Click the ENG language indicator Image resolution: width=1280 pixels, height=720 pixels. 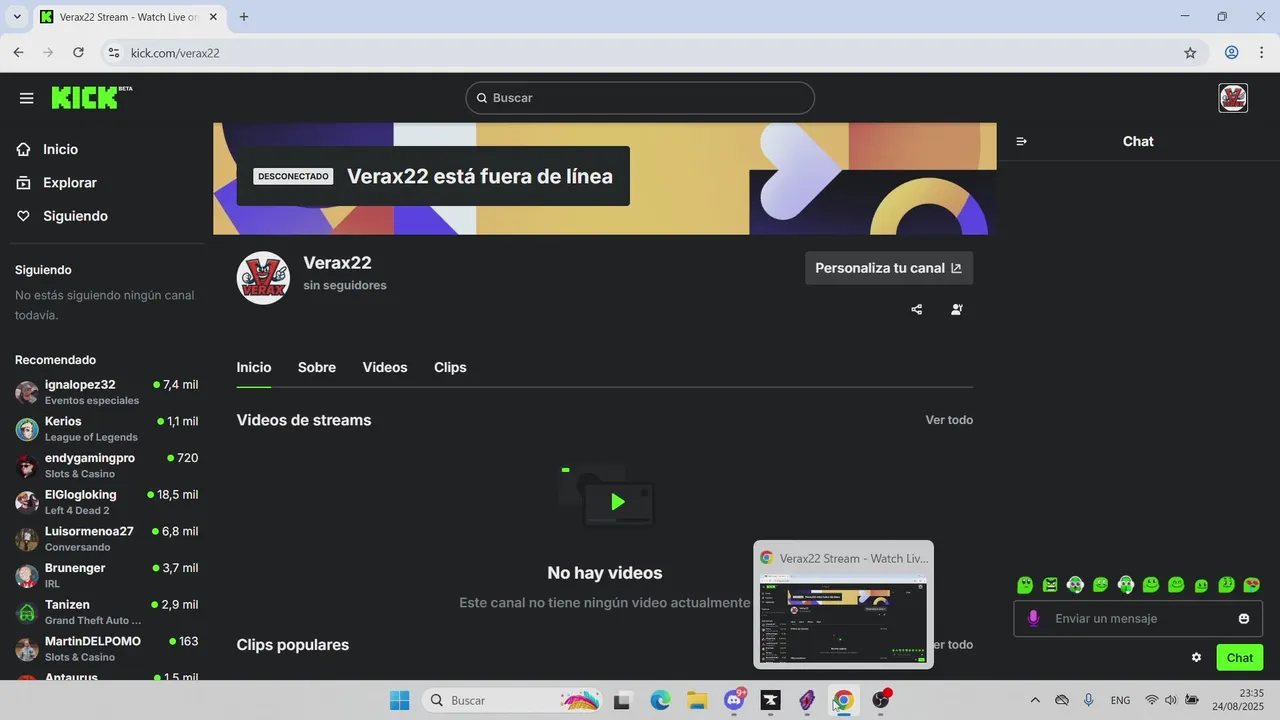[1120, 700]
